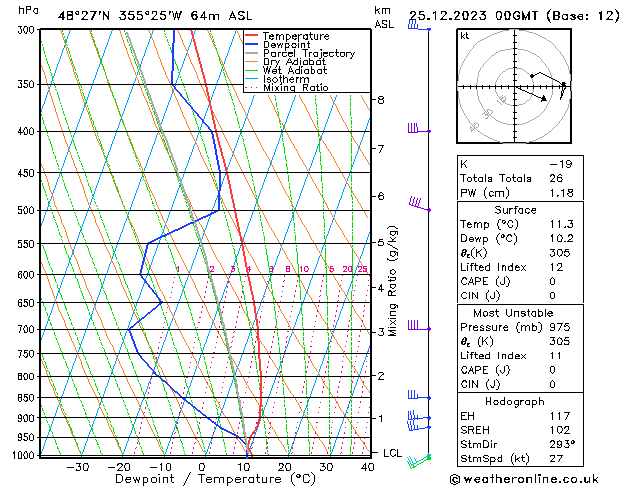Screen dimensions: 629x486
Task: Click the Most Unstable Lifted Index value 11
Action: [556, 356]
